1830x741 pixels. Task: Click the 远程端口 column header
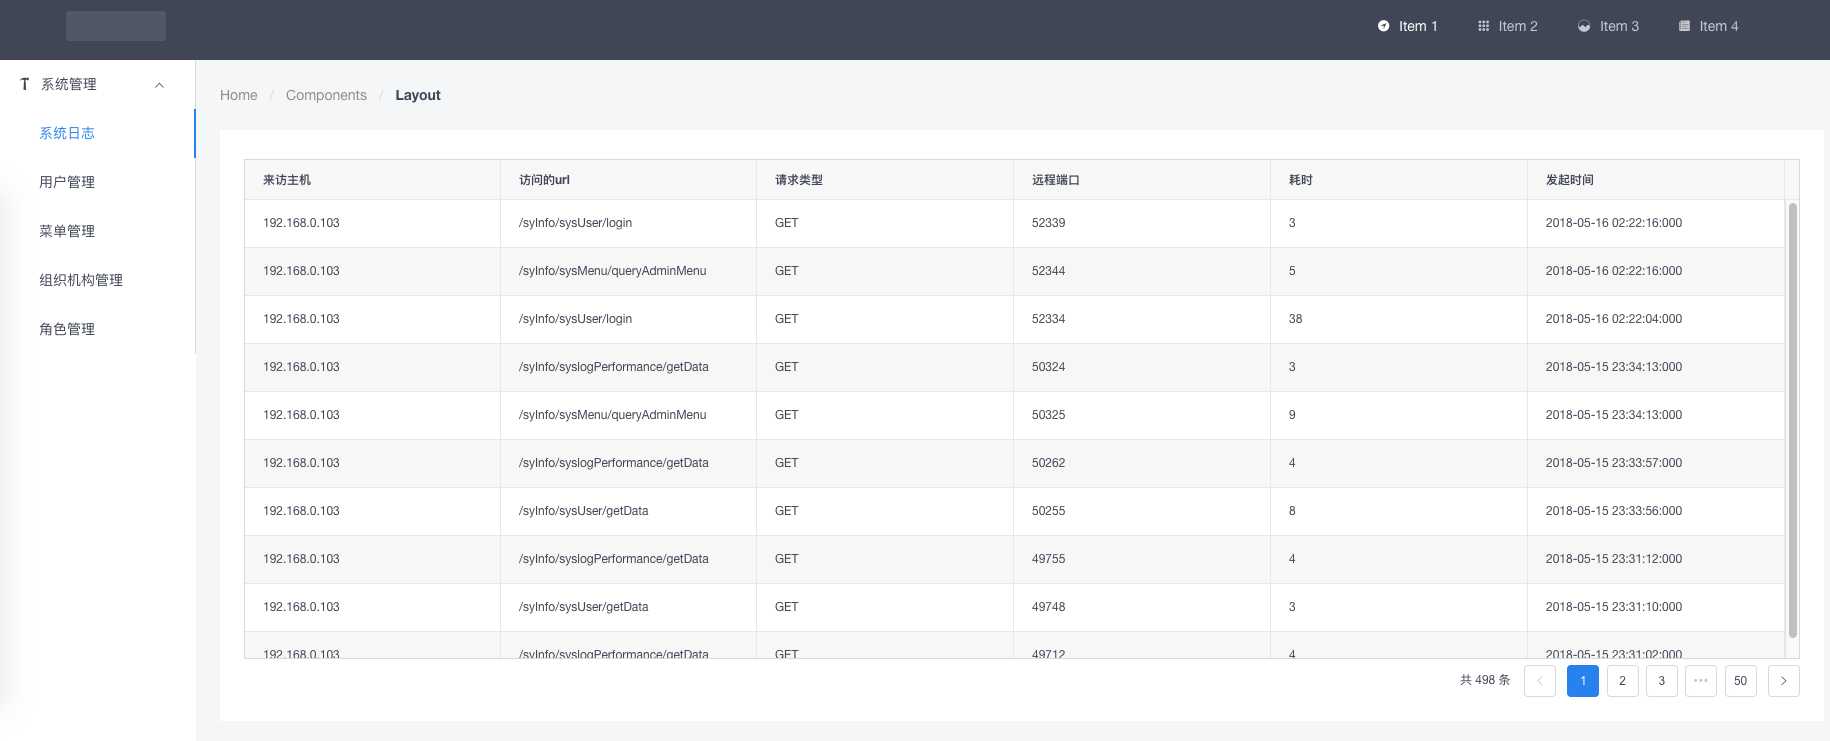pyautogui.click(x=1142, y=180)
